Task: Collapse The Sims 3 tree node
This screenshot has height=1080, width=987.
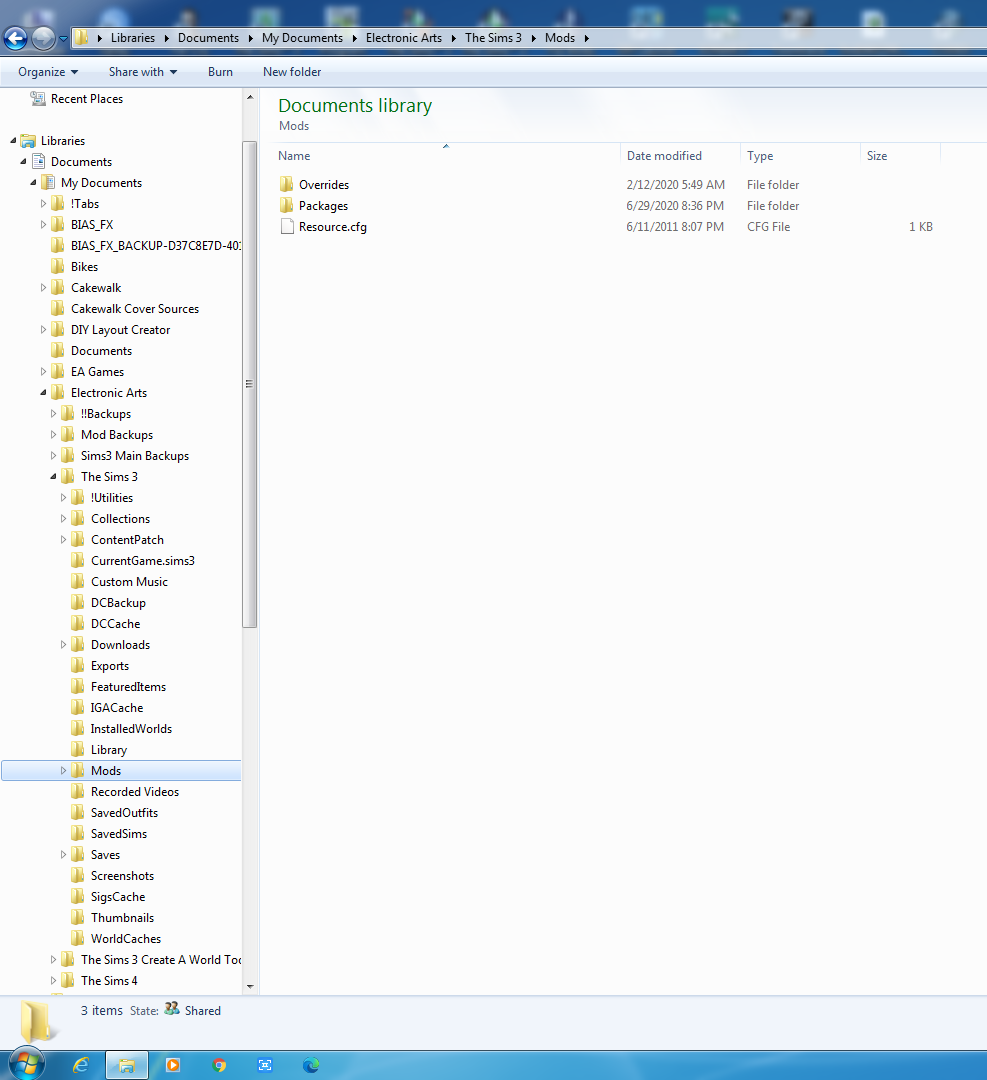Action: tap(54, 477)
